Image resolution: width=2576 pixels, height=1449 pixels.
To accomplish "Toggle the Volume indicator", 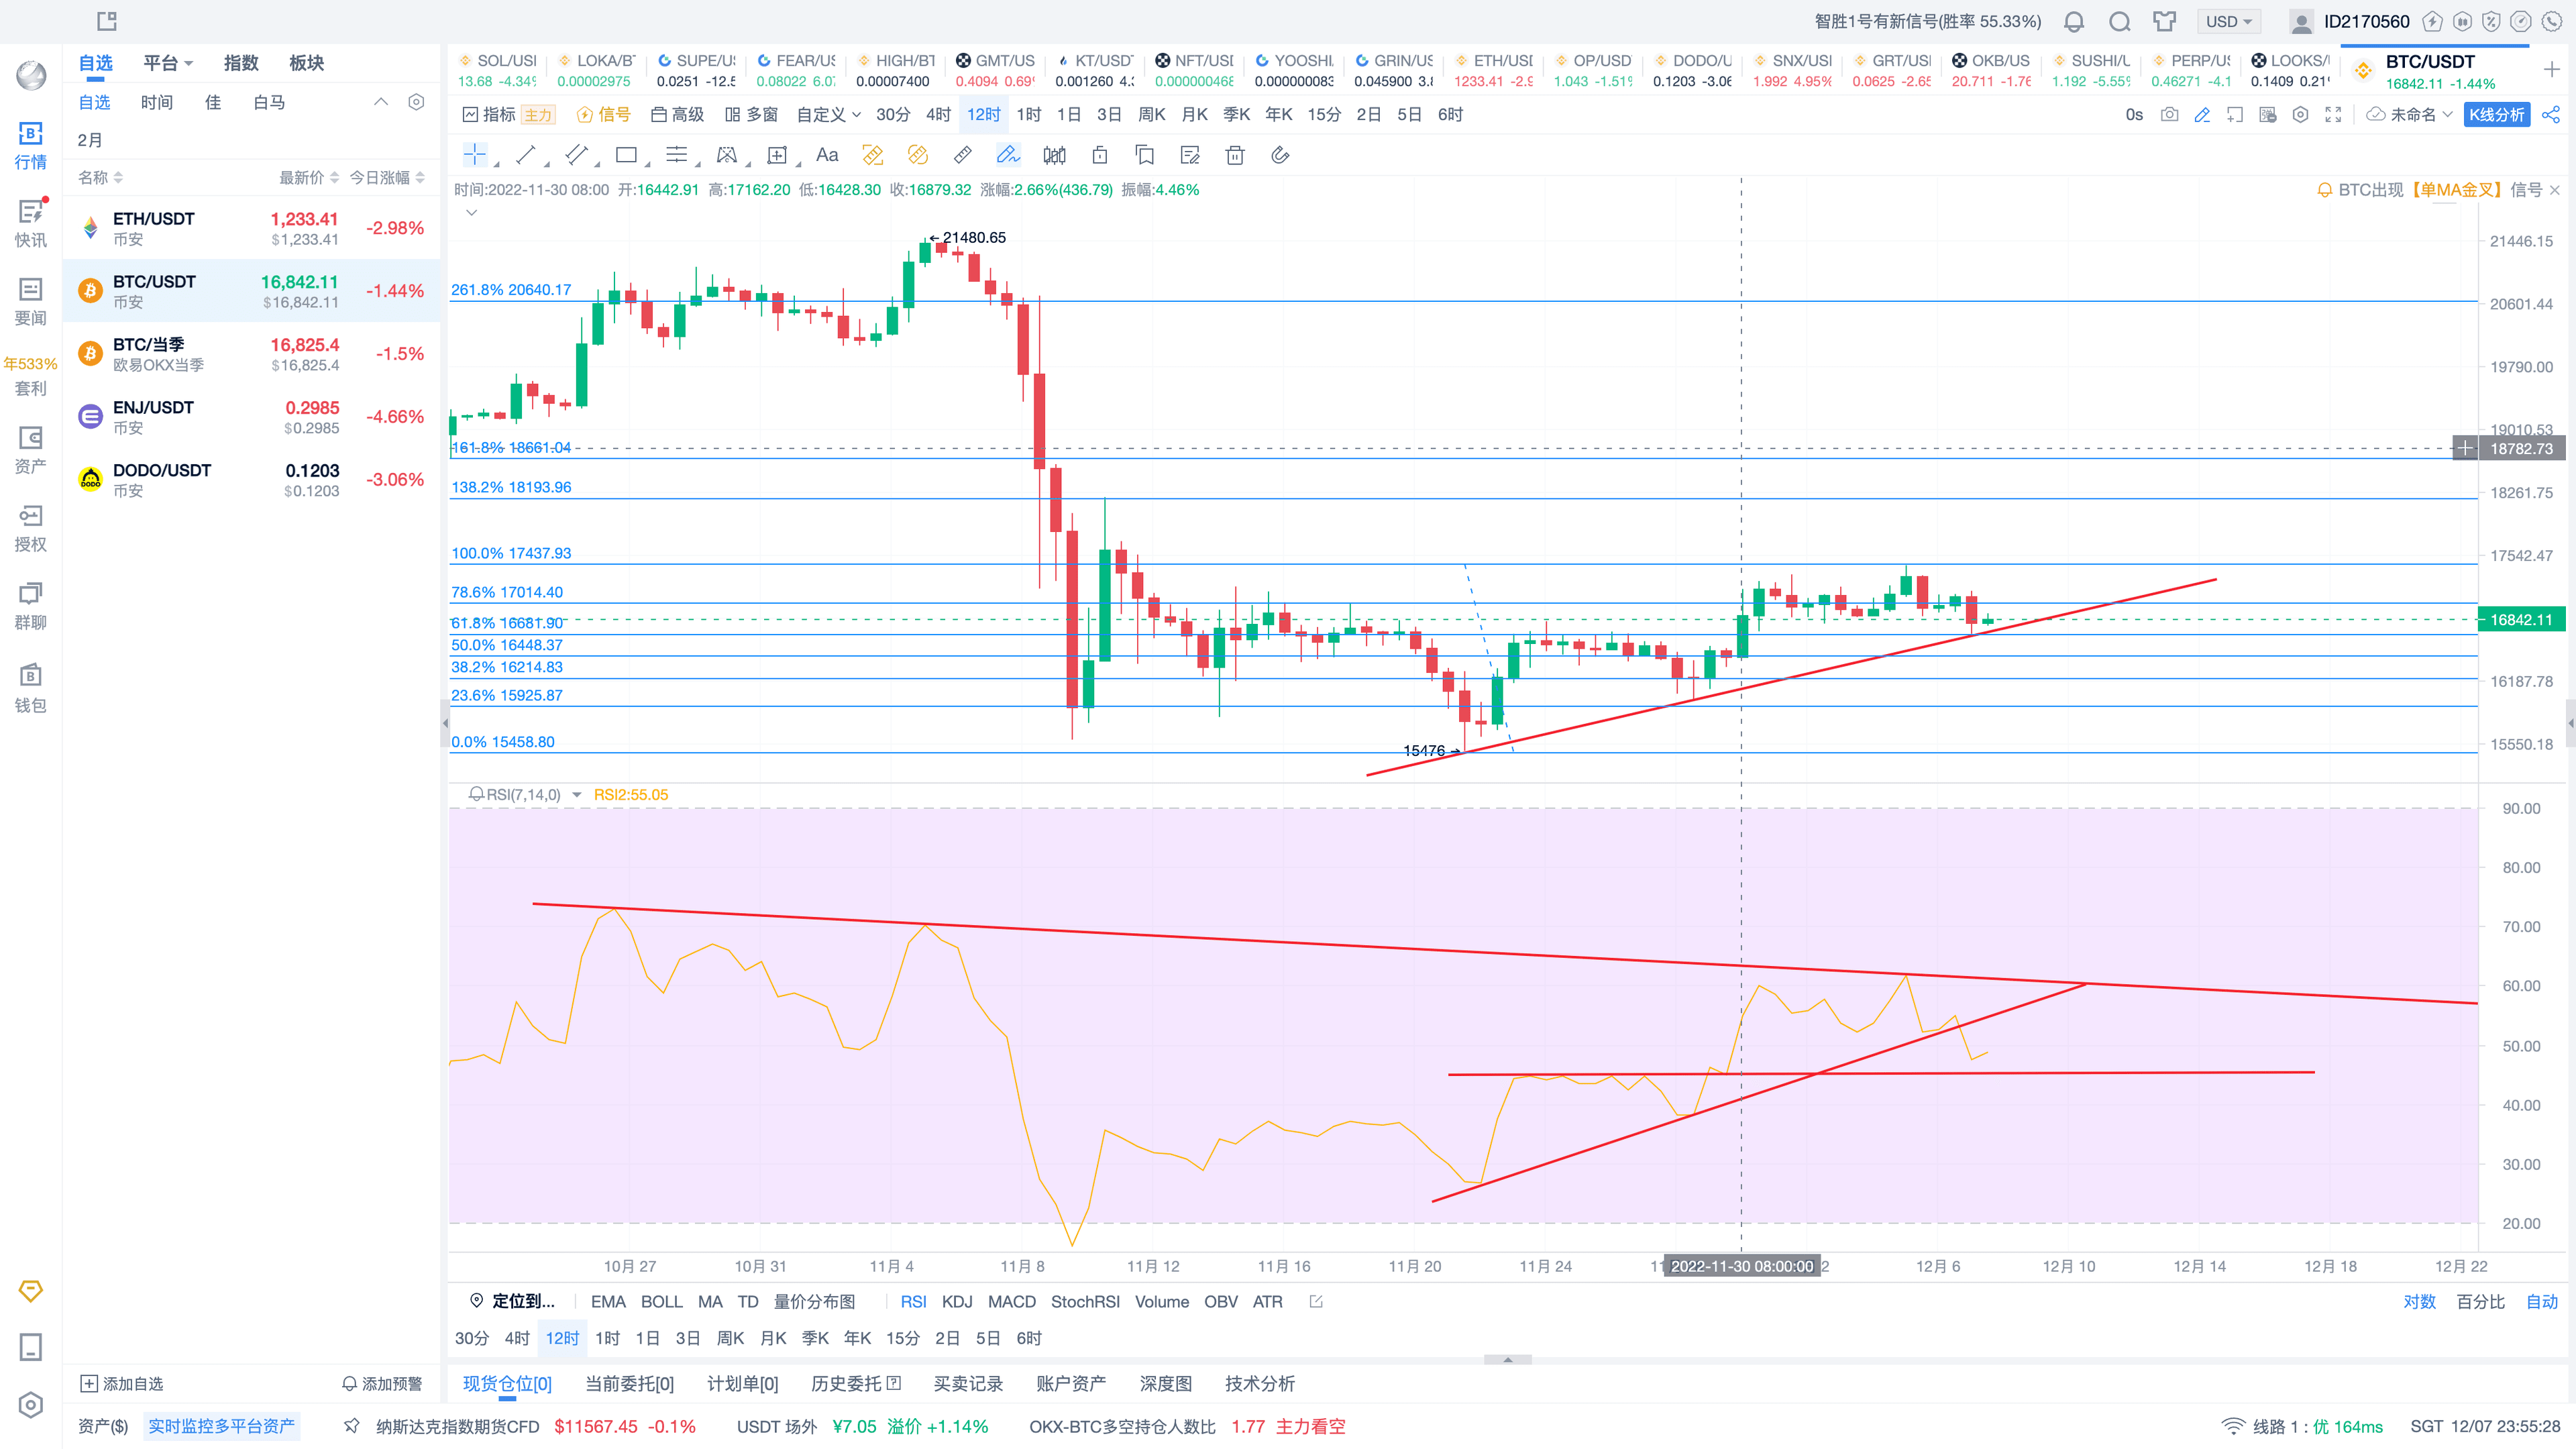I will [x=1162, y=1302].
